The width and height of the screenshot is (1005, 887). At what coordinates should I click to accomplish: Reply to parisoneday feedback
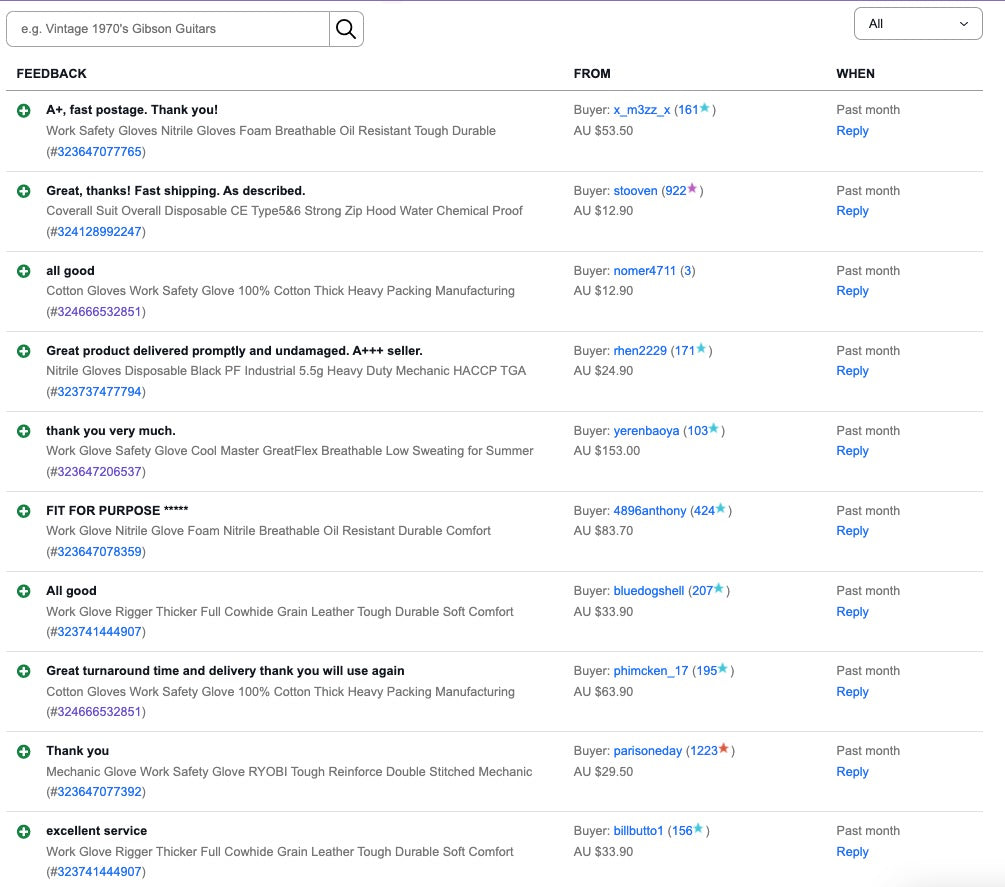click(x=852, y=772)
